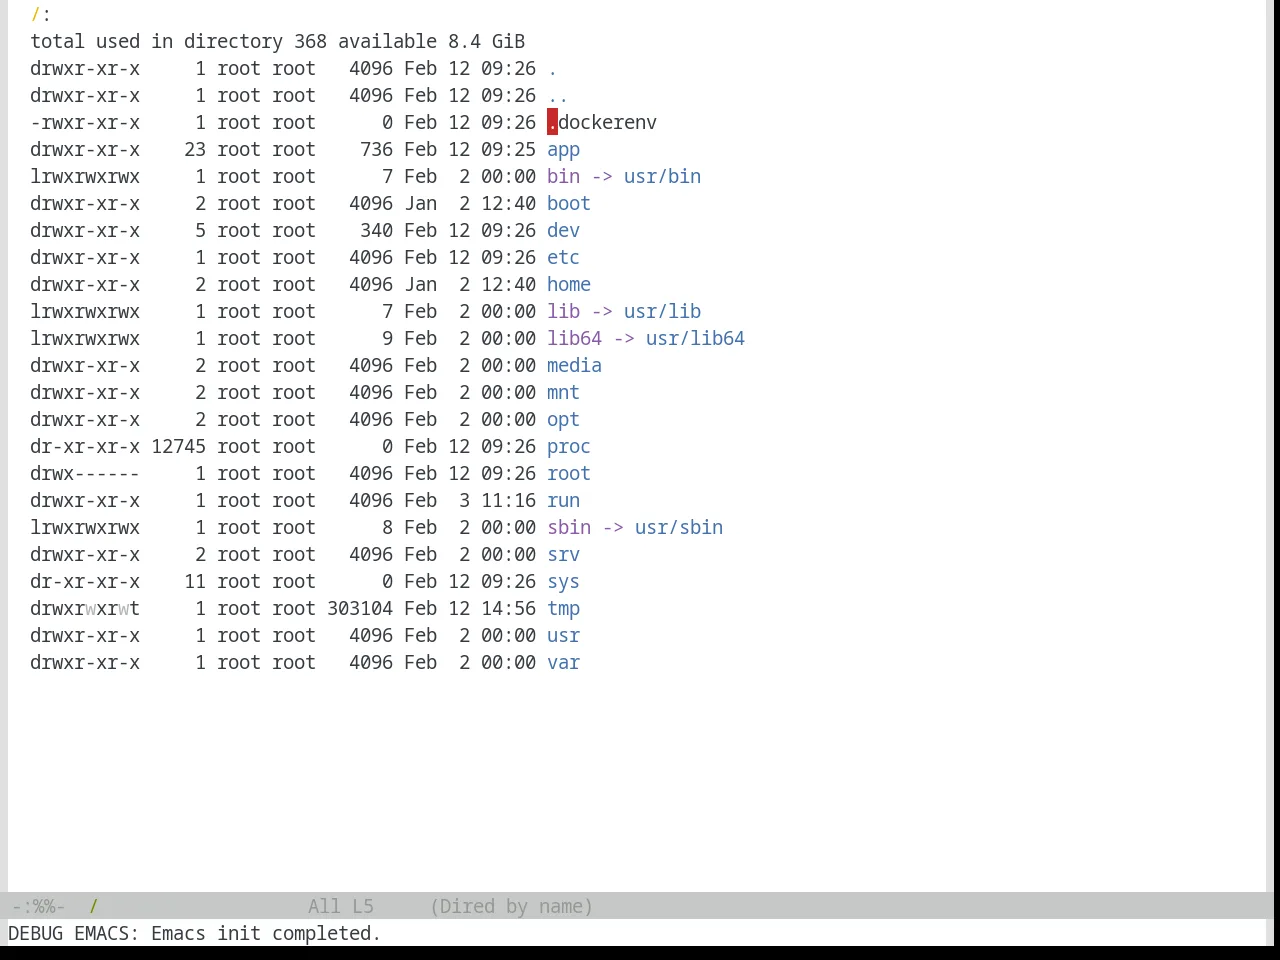Open the .dockerenv file entry

[x=602, y=123]
